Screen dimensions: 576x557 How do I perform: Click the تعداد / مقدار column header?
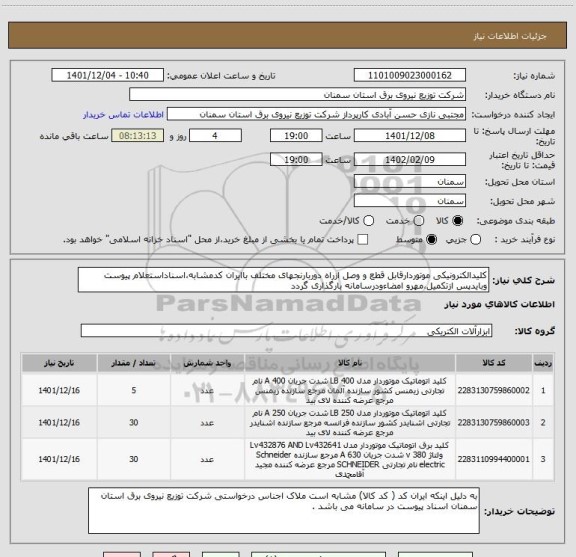click(x=134, y=363)
